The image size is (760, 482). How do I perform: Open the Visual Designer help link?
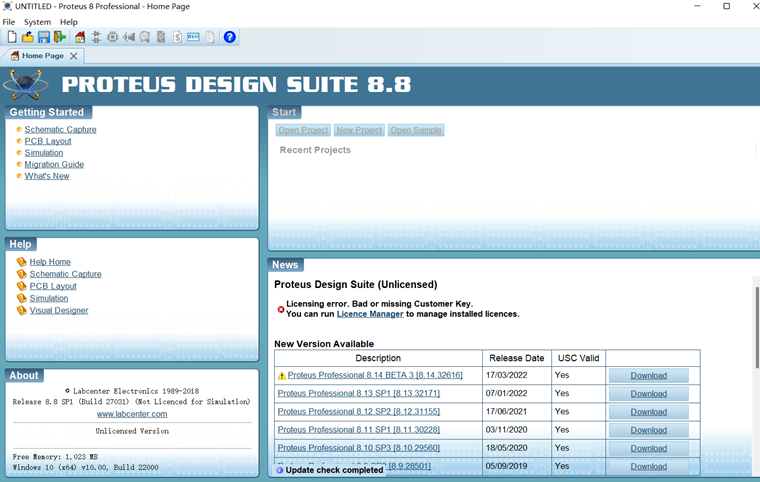tap(59, 310)
